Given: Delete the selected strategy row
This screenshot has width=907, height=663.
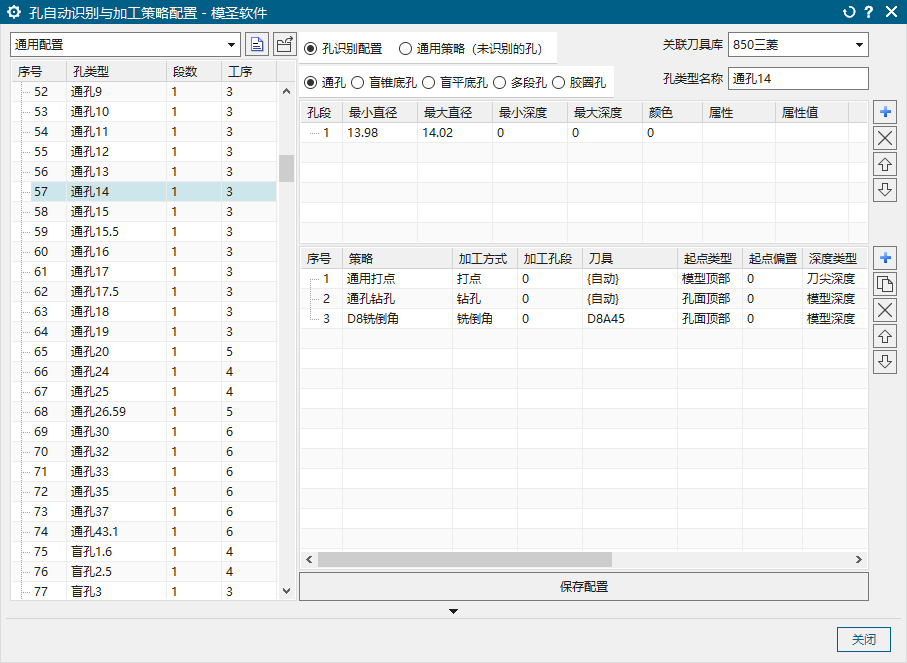Looking at the screenshot, I should point(885,310).
